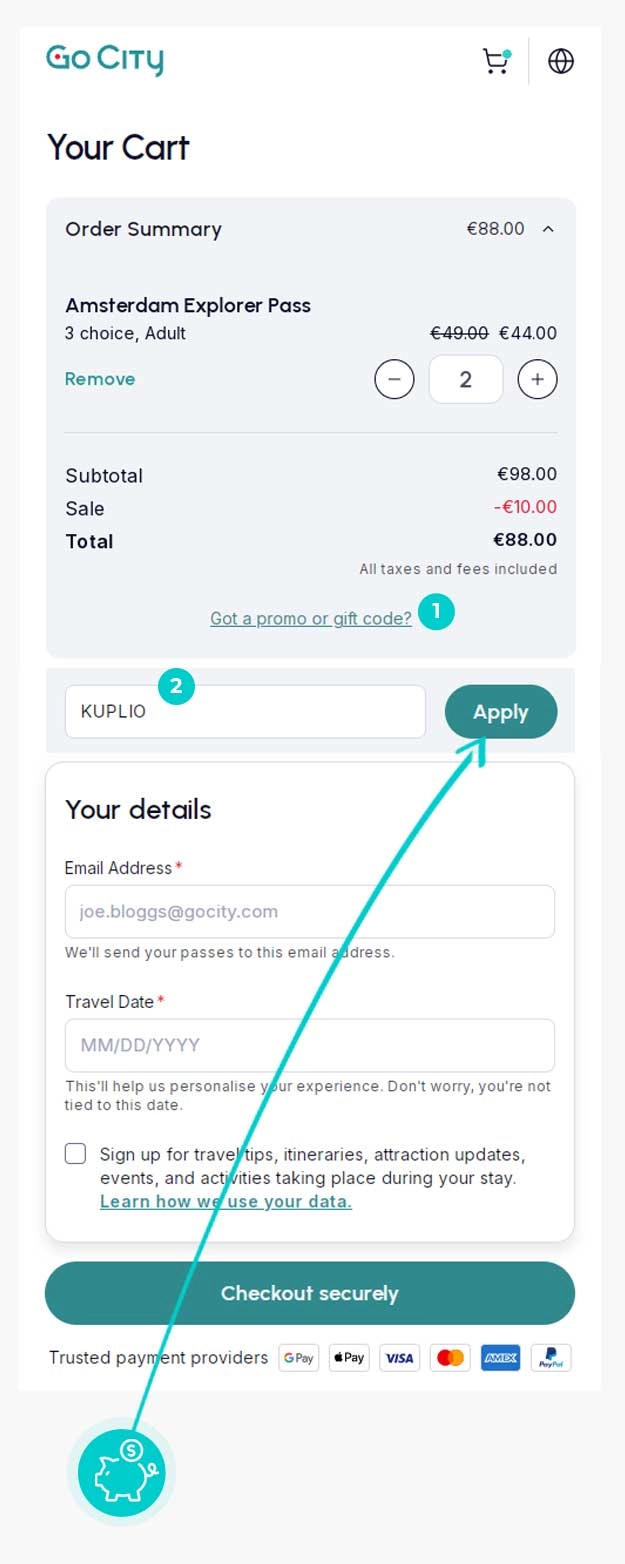Image resolution: width=625 pixels, height=1564 pixels.
Task: Open the language globe icon
Action: tap(560, 61)
